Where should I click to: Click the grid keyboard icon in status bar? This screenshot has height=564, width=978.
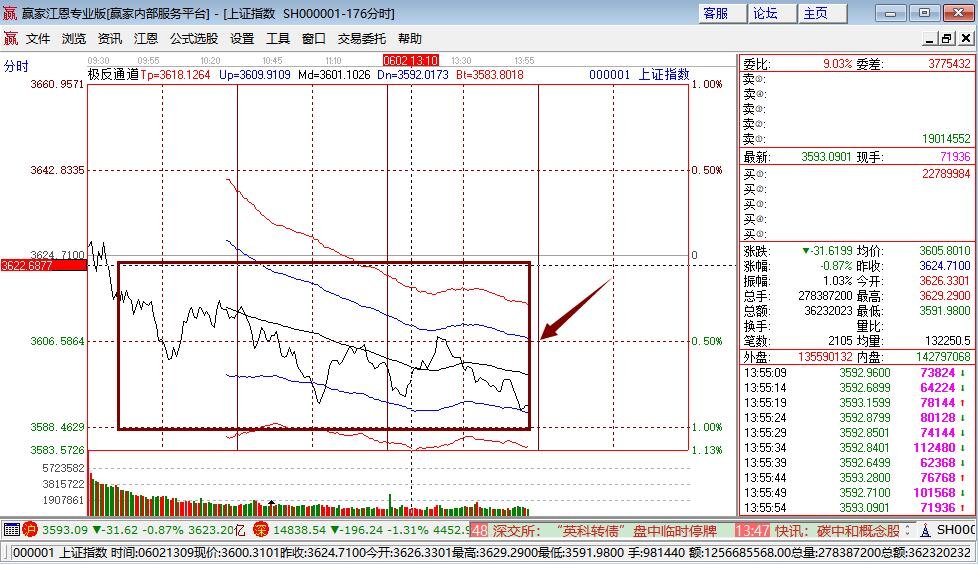tap(11, 530)
